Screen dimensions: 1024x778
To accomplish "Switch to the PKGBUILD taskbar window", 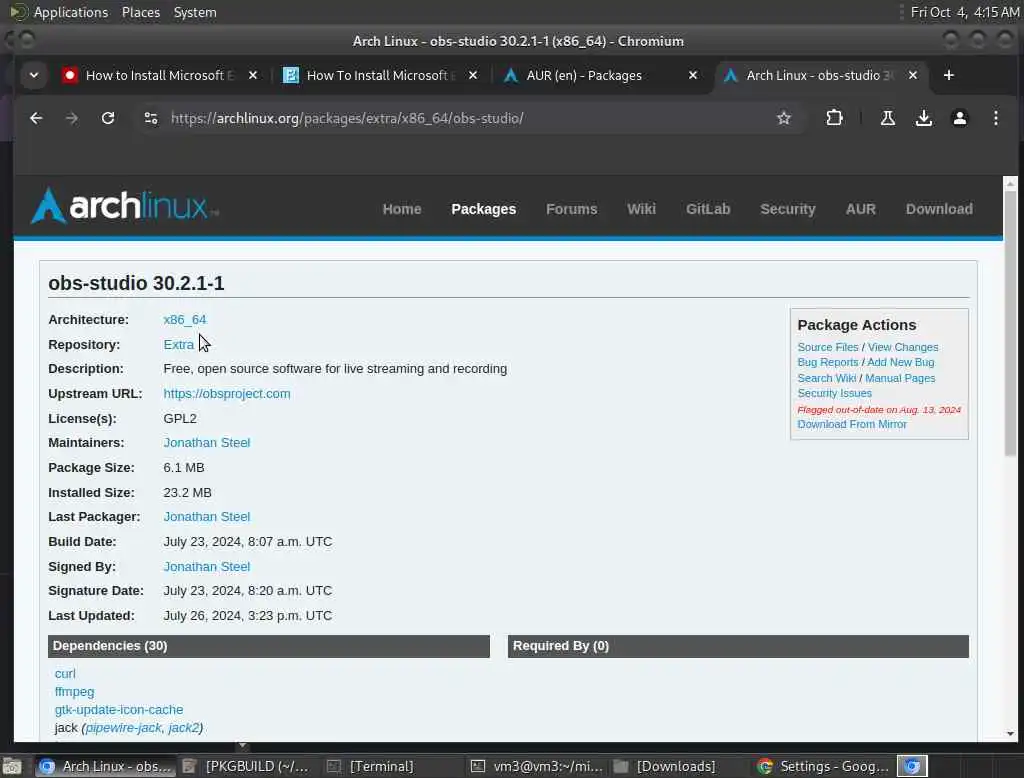I will (246, 766).
